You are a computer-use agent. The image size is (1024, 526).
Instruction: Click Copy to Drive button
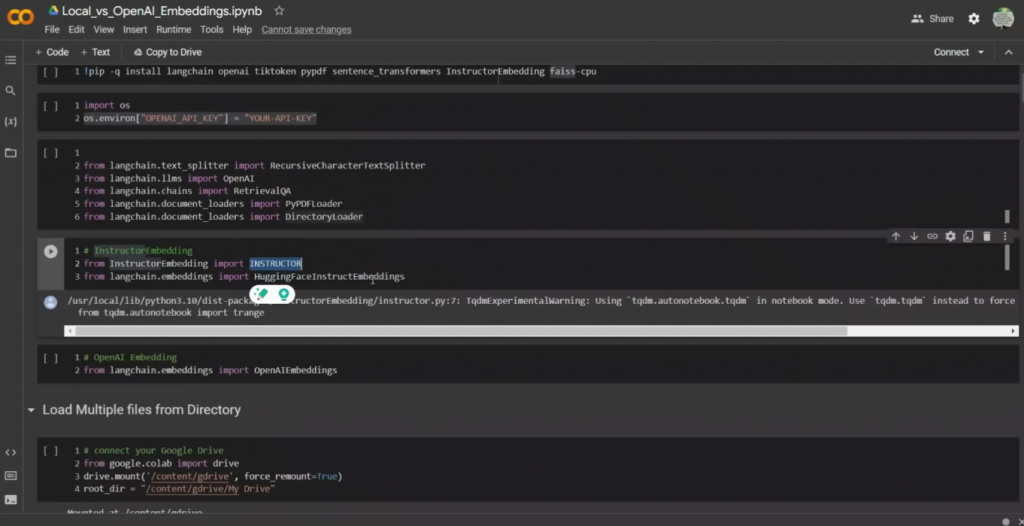point(167,52)
